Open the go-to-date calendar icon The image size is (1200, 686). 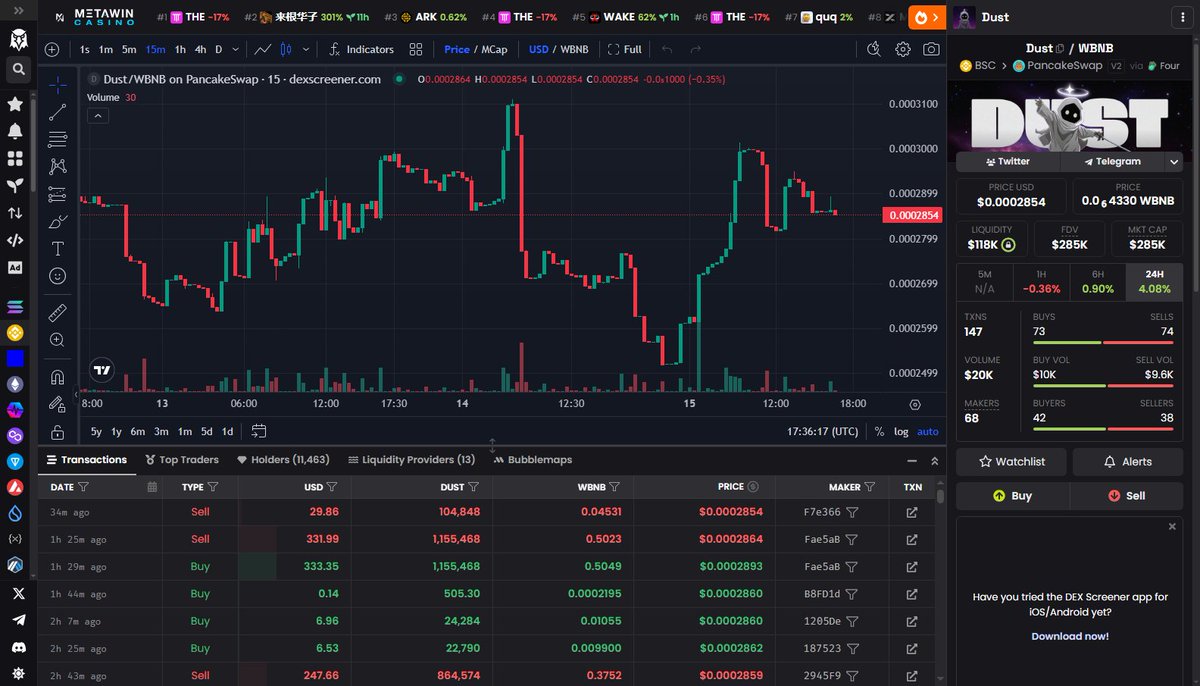(259, 431)
